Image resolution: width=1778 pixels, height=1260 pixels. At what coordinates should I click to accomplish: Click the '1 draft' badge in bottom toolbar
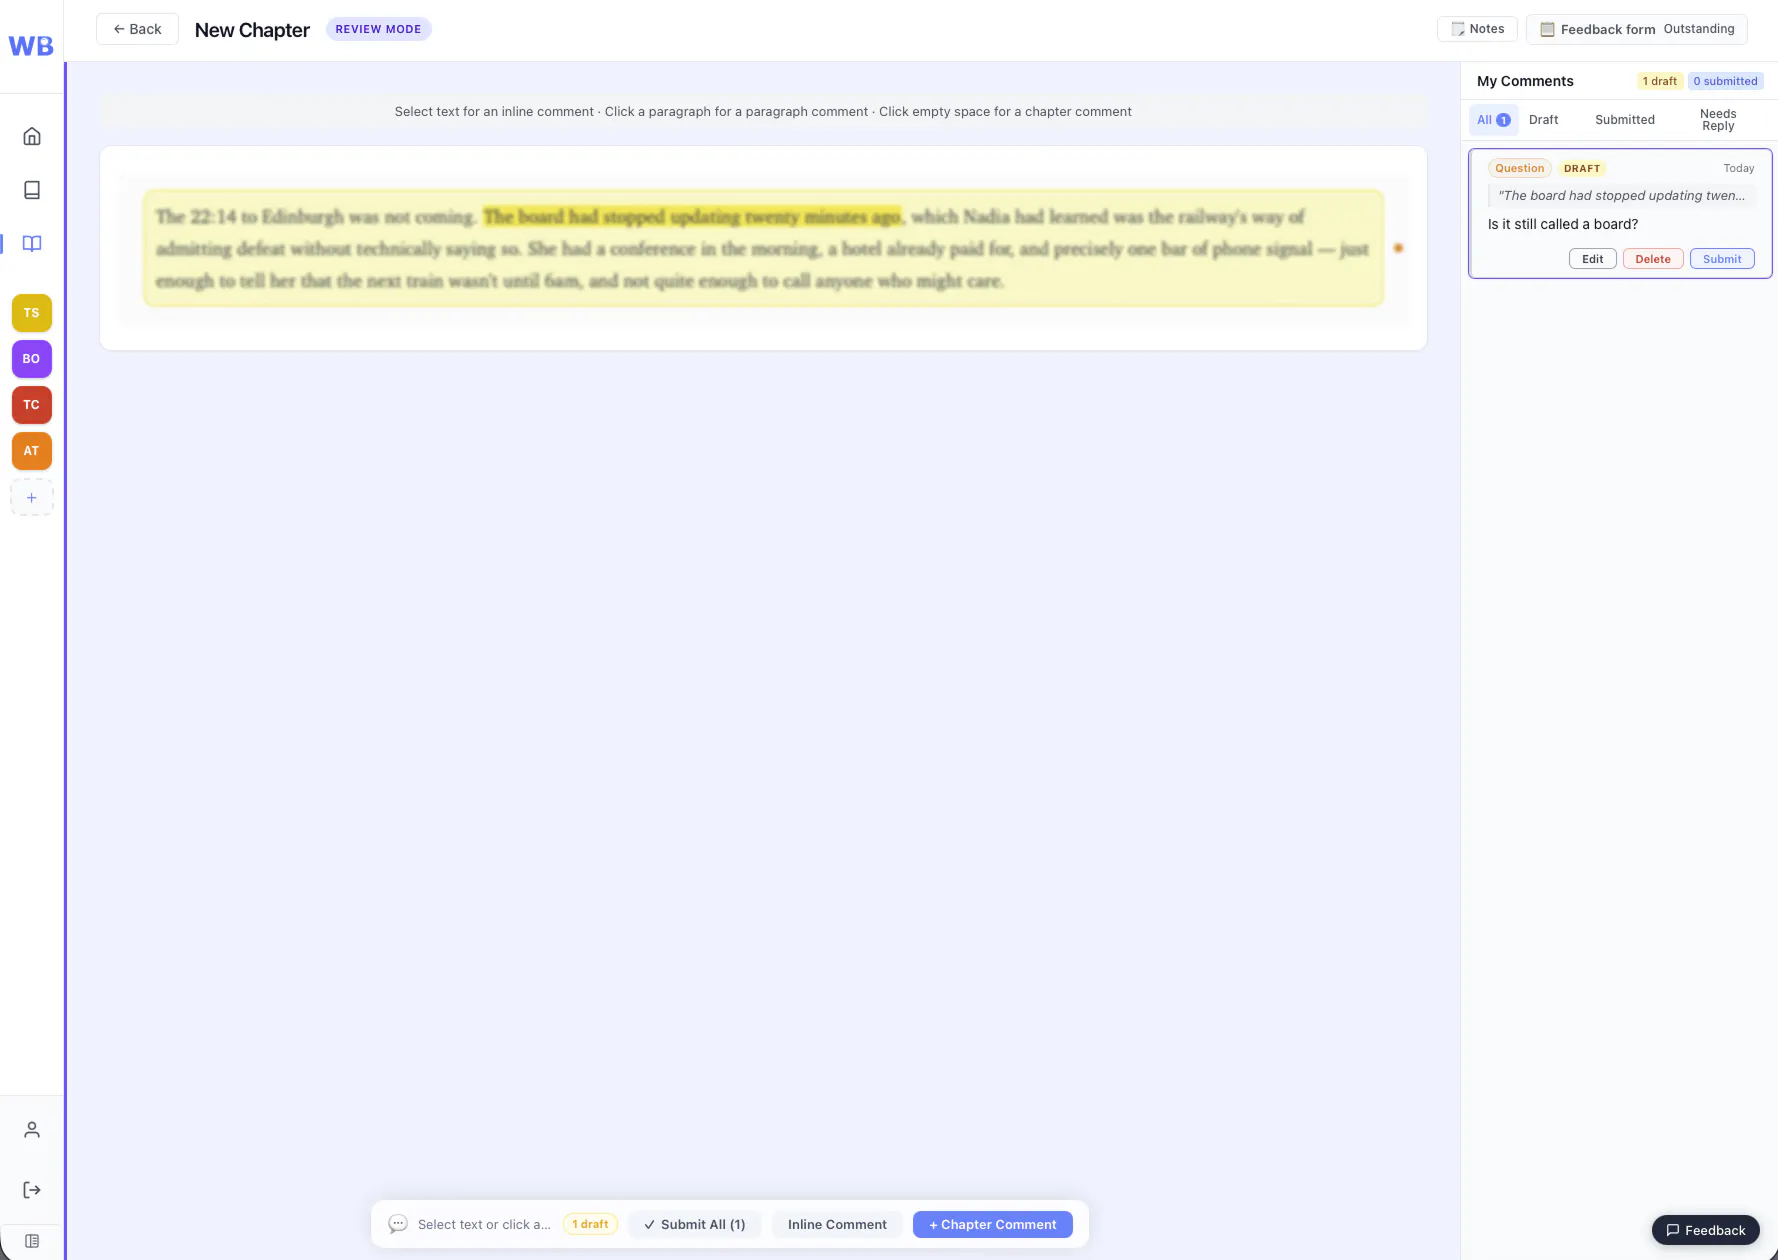[591, 1224]
